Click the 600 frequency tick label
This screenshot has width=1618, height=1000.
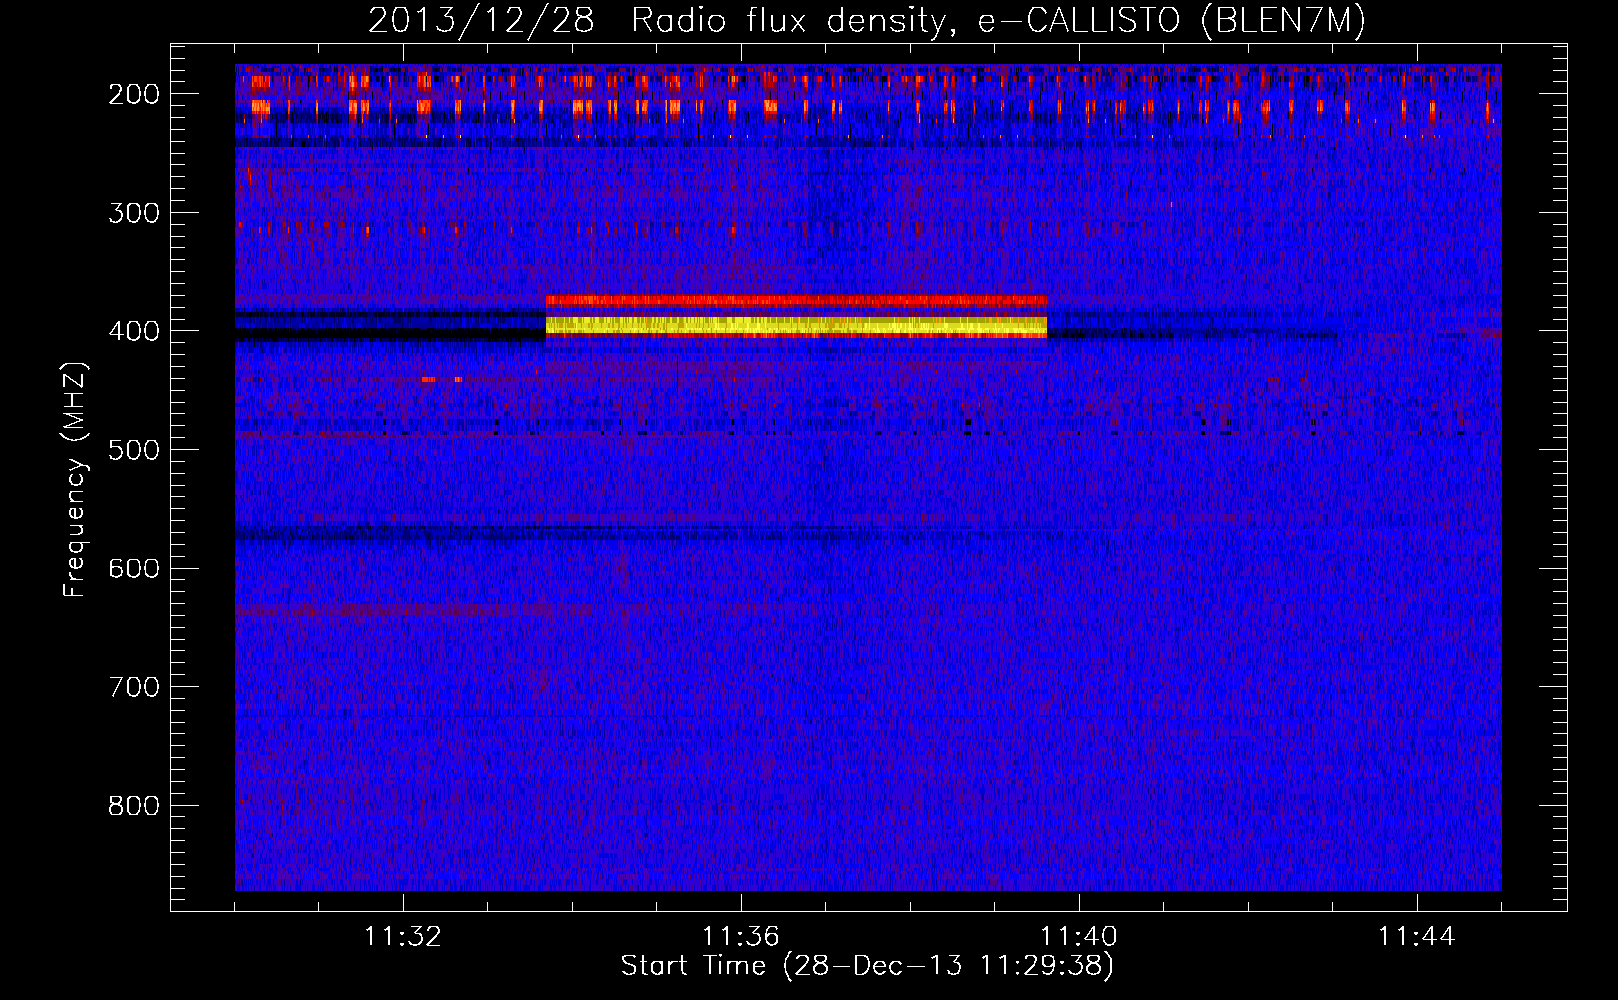click(133, 568)
